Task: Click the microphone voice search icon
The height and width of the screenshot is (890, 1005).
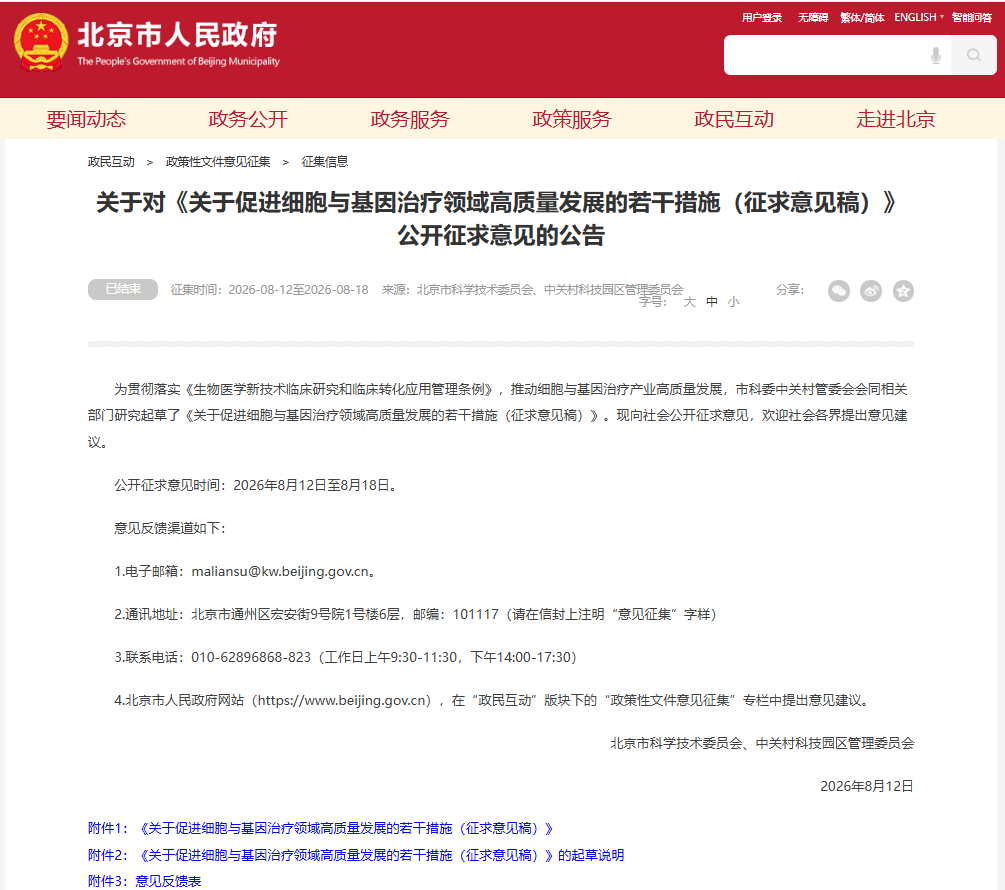Action: (936, 56)
